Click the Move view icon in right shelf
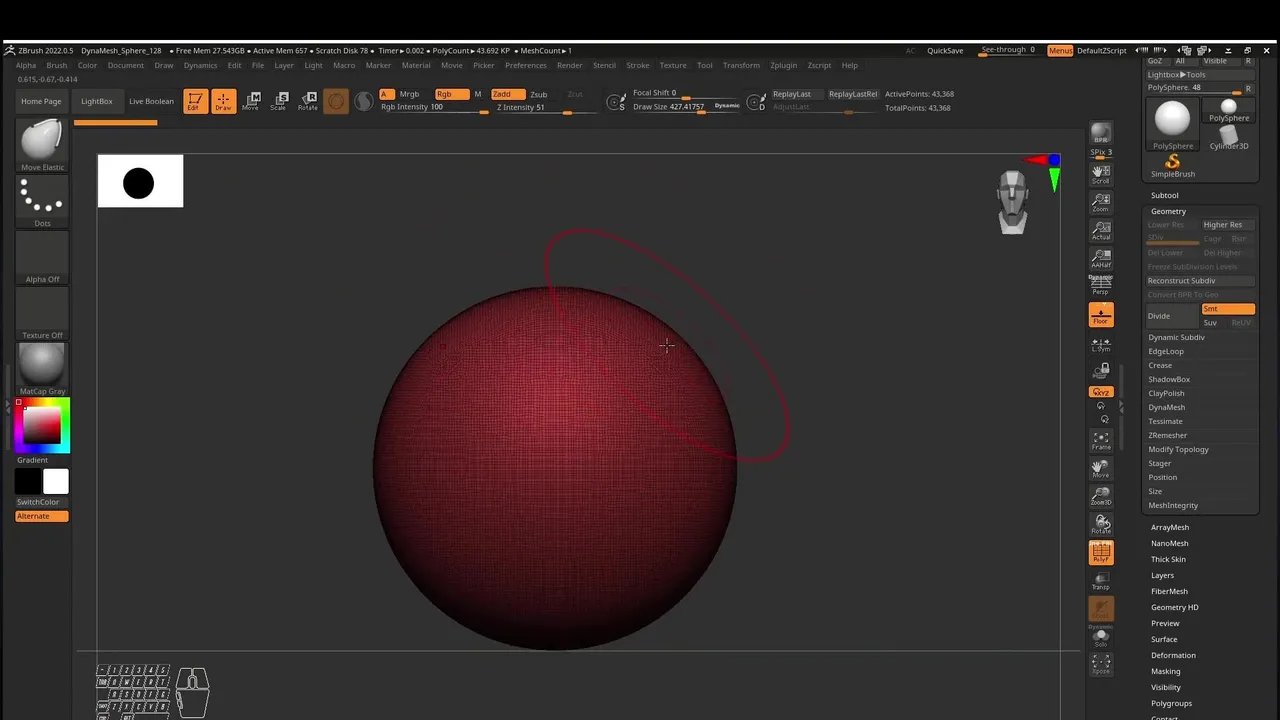The image size is (1280, 720). click(1101, 468)
